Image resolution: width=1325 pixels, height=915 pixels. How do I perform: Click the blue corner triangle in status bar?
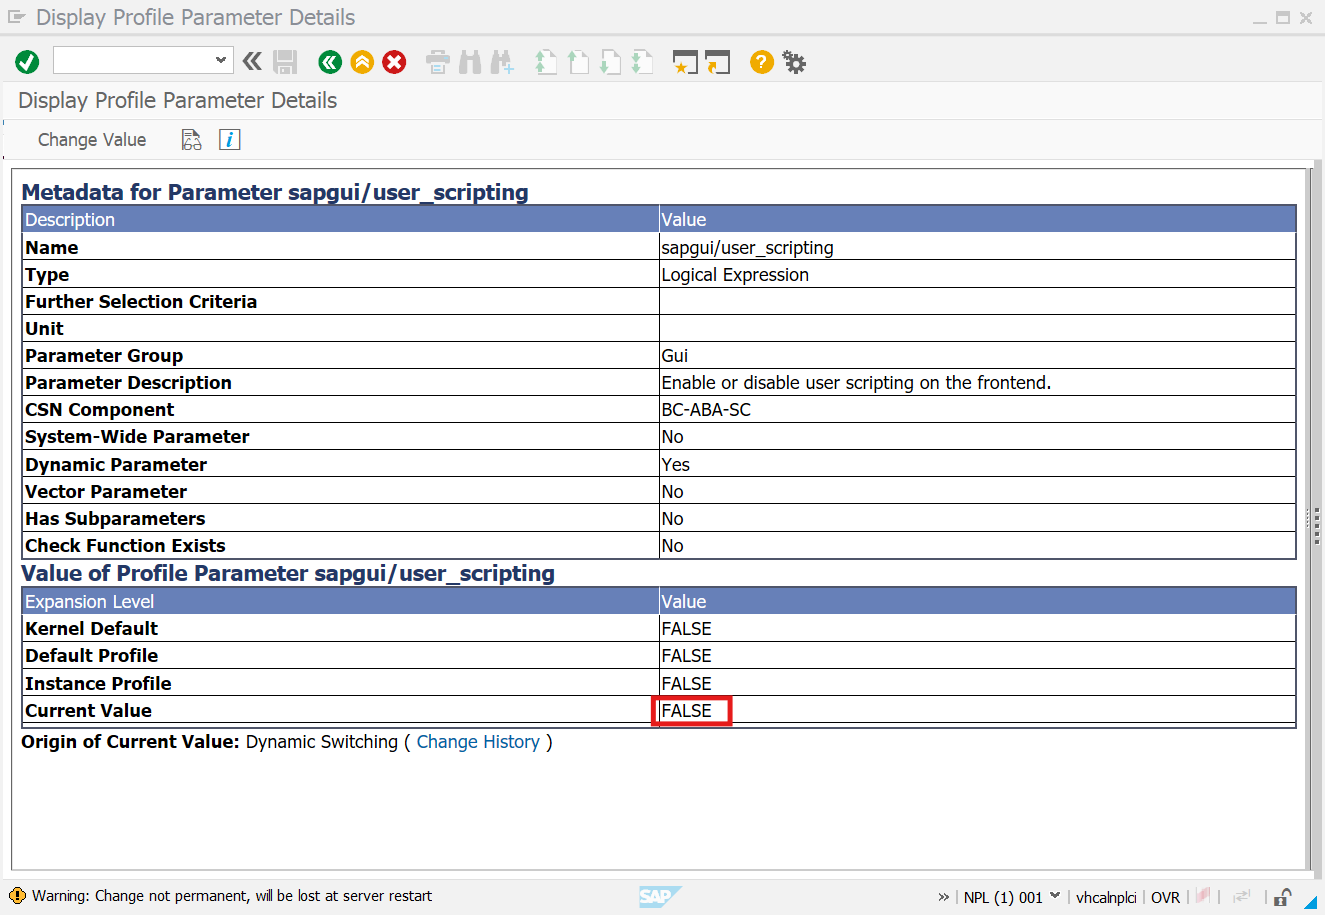tap(1310, 903)
